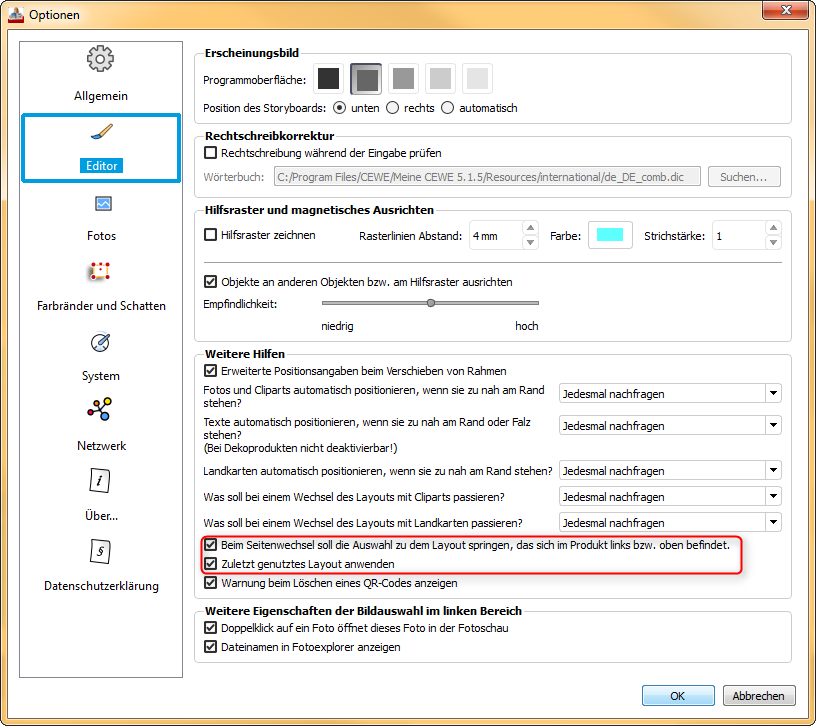Click the Optionen window title icon
Viewport: 816px width, 726px height.
pos(16,14)
